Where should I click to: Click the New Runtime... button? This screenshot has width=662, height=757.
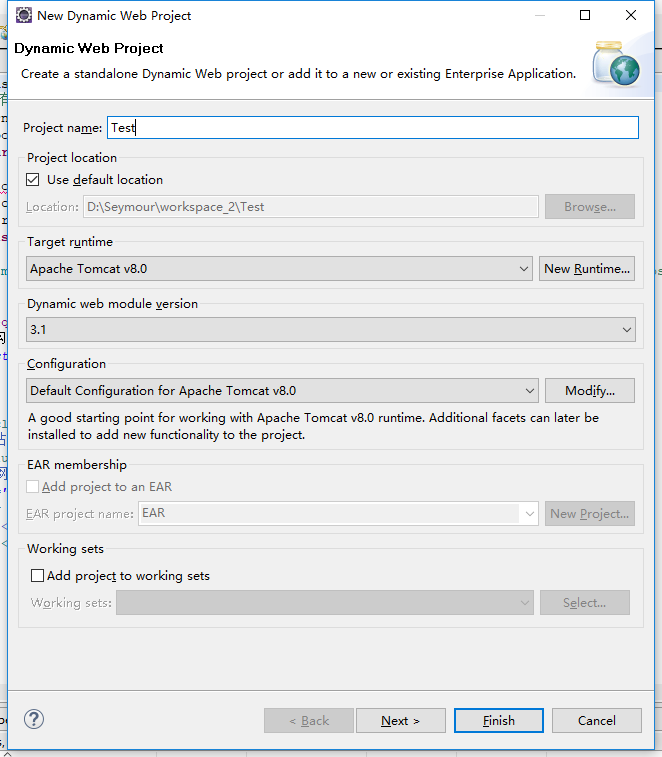point(587,268)
